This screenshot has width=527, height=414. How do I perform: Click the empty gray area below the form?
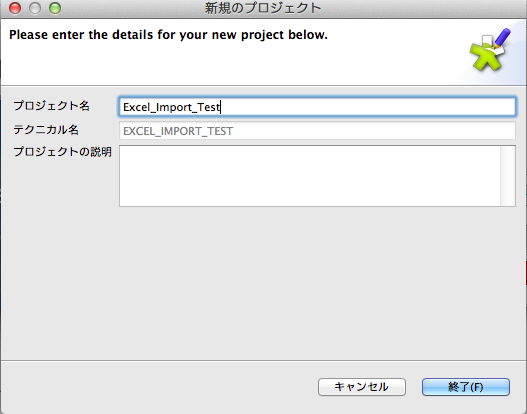click(264, 282)
